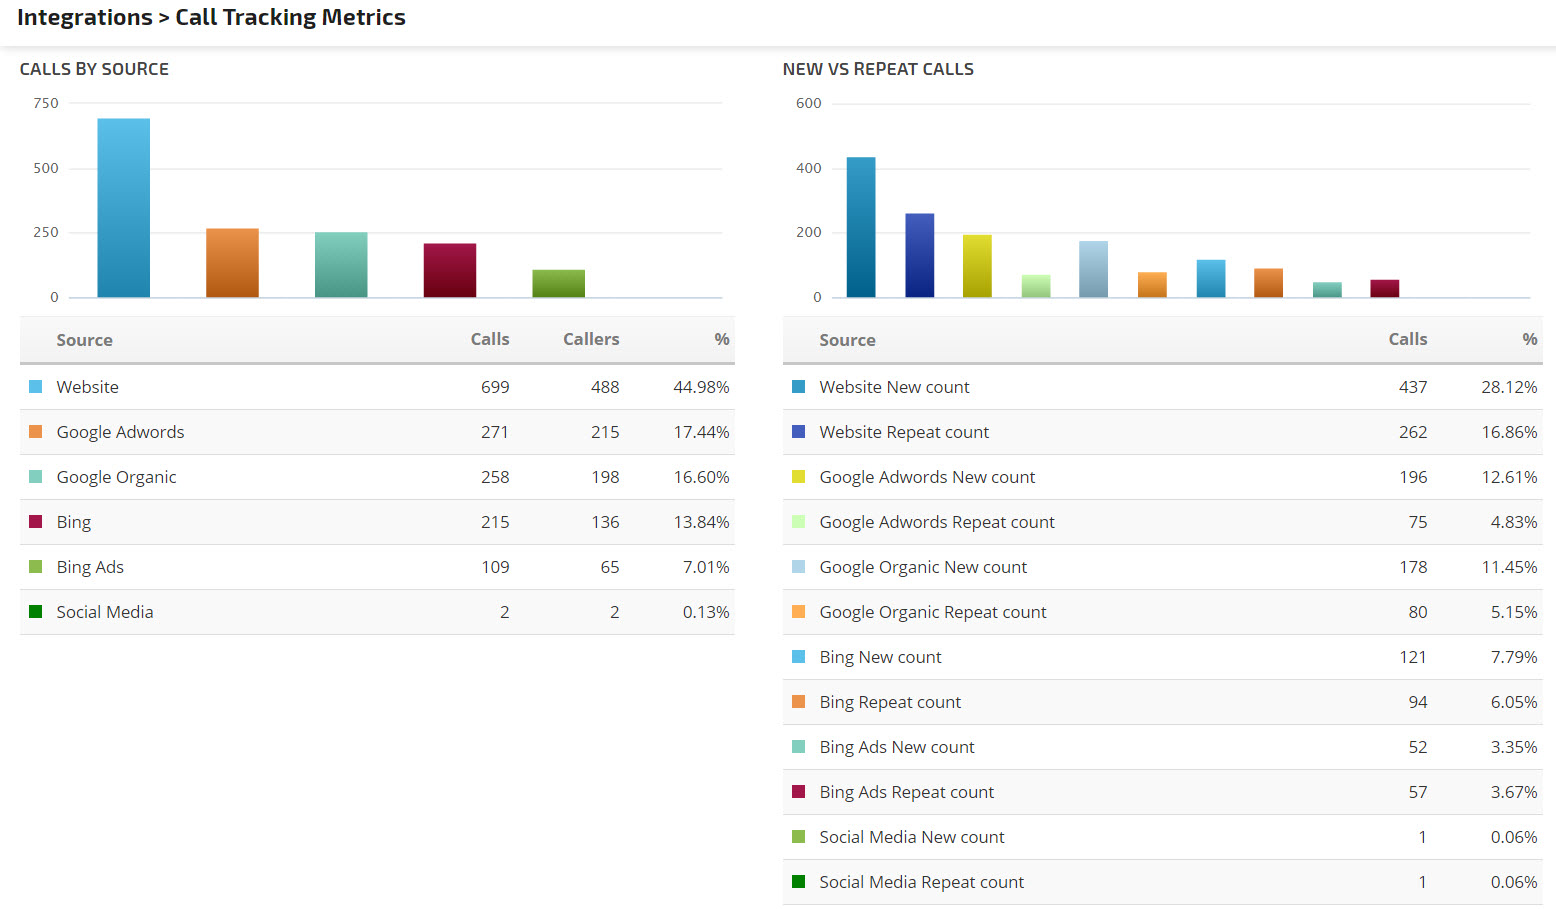
Task: Click the Calls header in New vs Repeat table
Action: pyautogui.click(x=1407, y=340)
